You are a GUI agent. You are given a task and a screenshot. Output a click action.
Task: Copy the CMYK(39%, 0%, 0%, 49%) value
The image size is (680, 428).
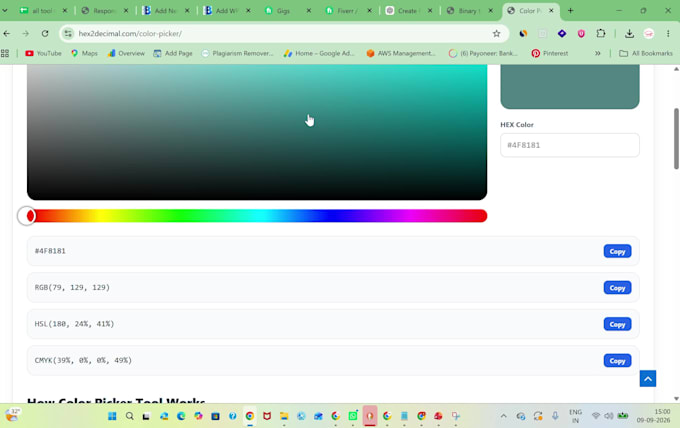[617, 360]
